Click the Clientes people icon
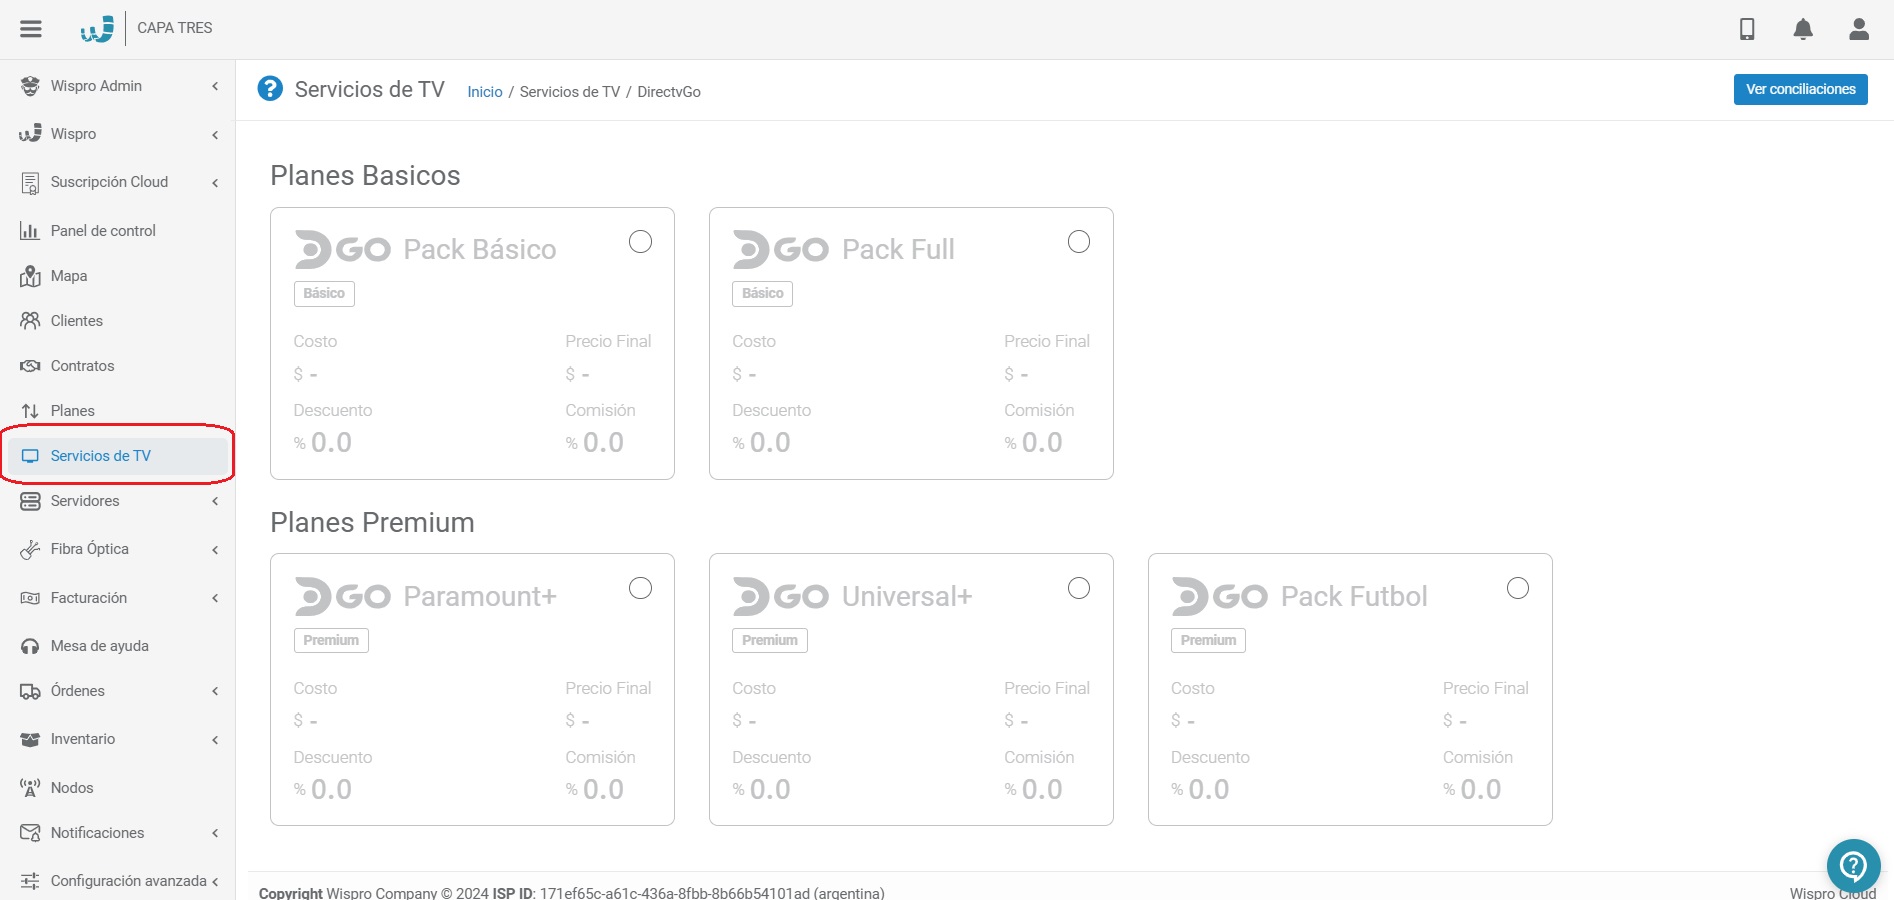The image size is (1894, 900). (x=30, y=321)
